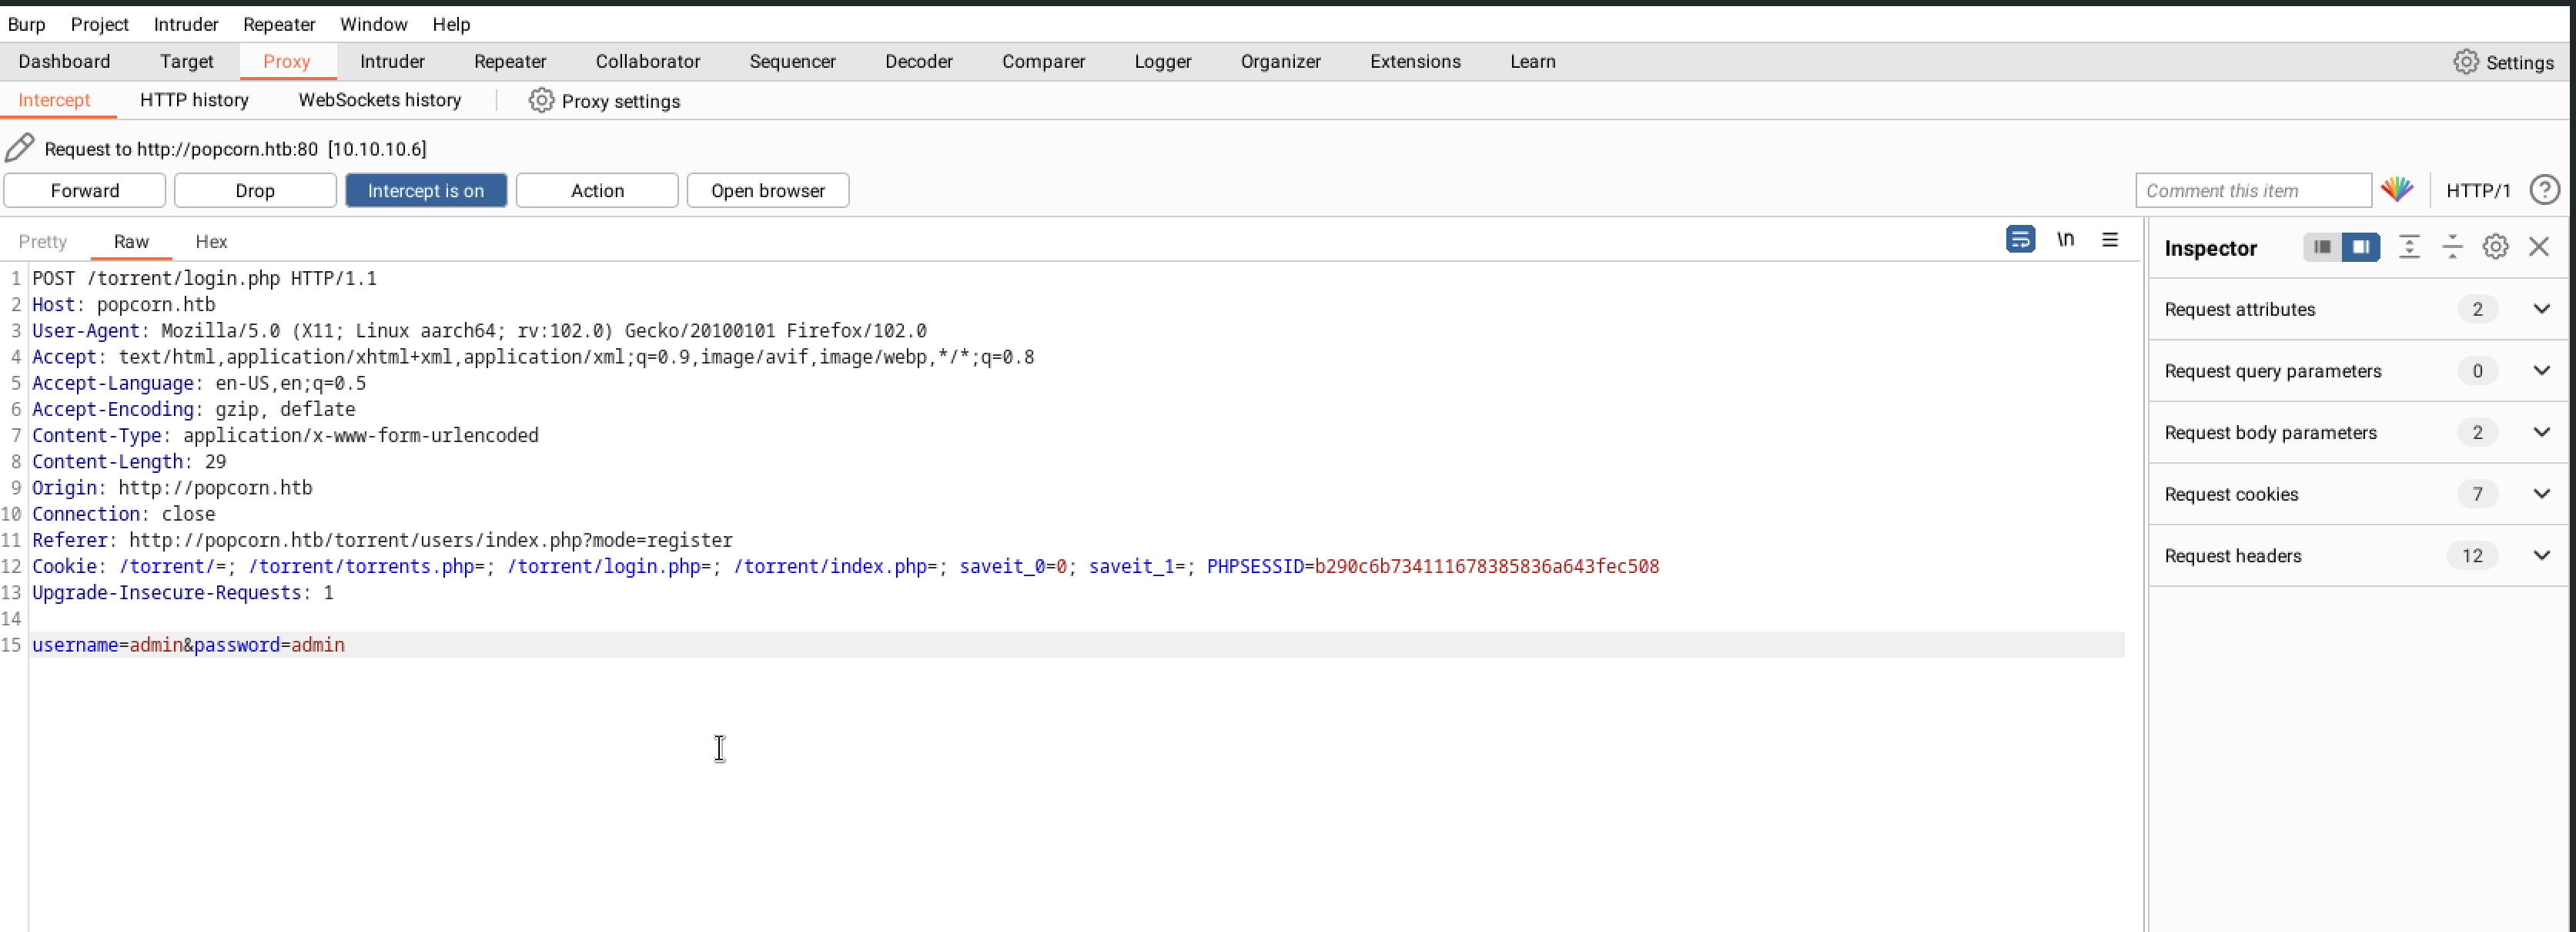Open Inspector settings gear icon
The width and height of the screenshot is (2576, 932).
2495,247
